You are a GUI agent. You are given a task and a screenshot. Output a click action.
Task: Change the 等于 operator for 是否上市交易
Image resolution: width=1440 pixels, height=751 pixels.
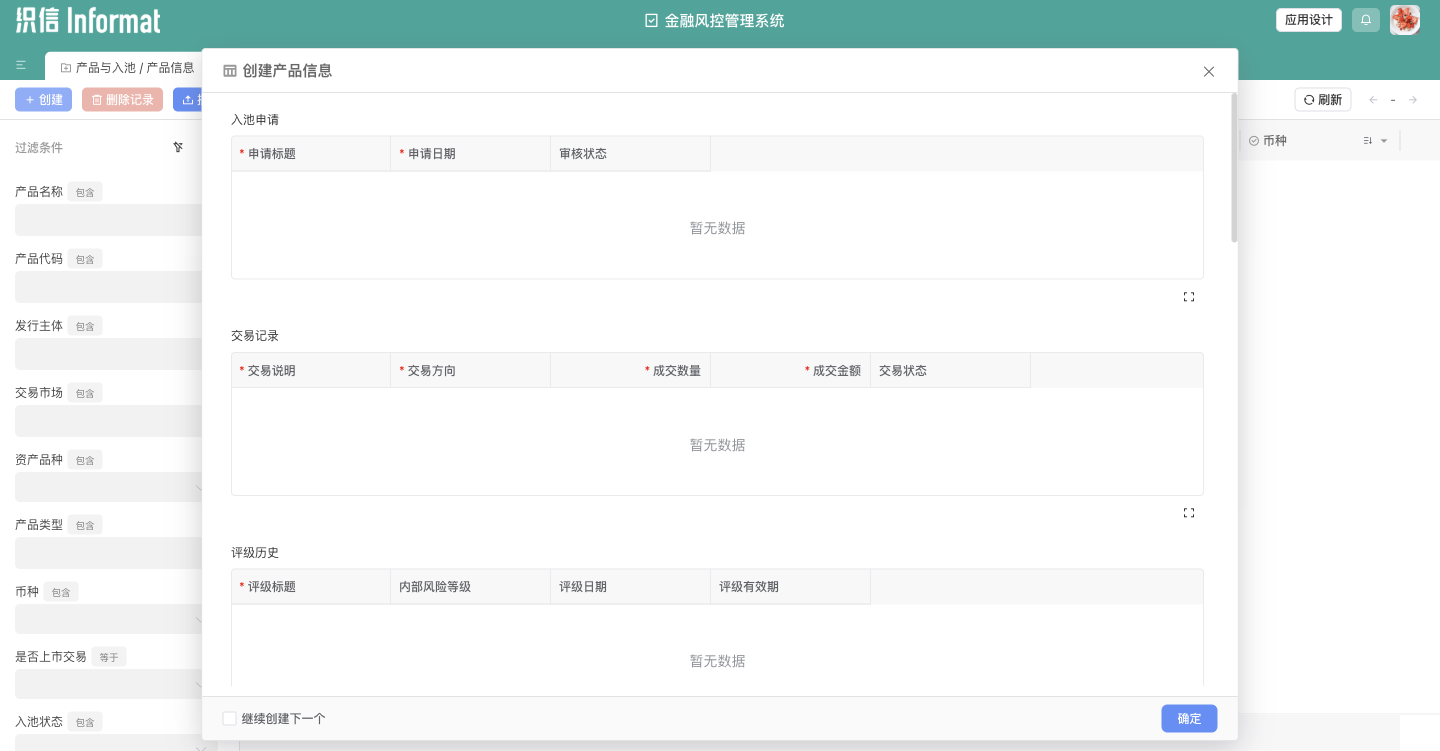pos(109,657)
